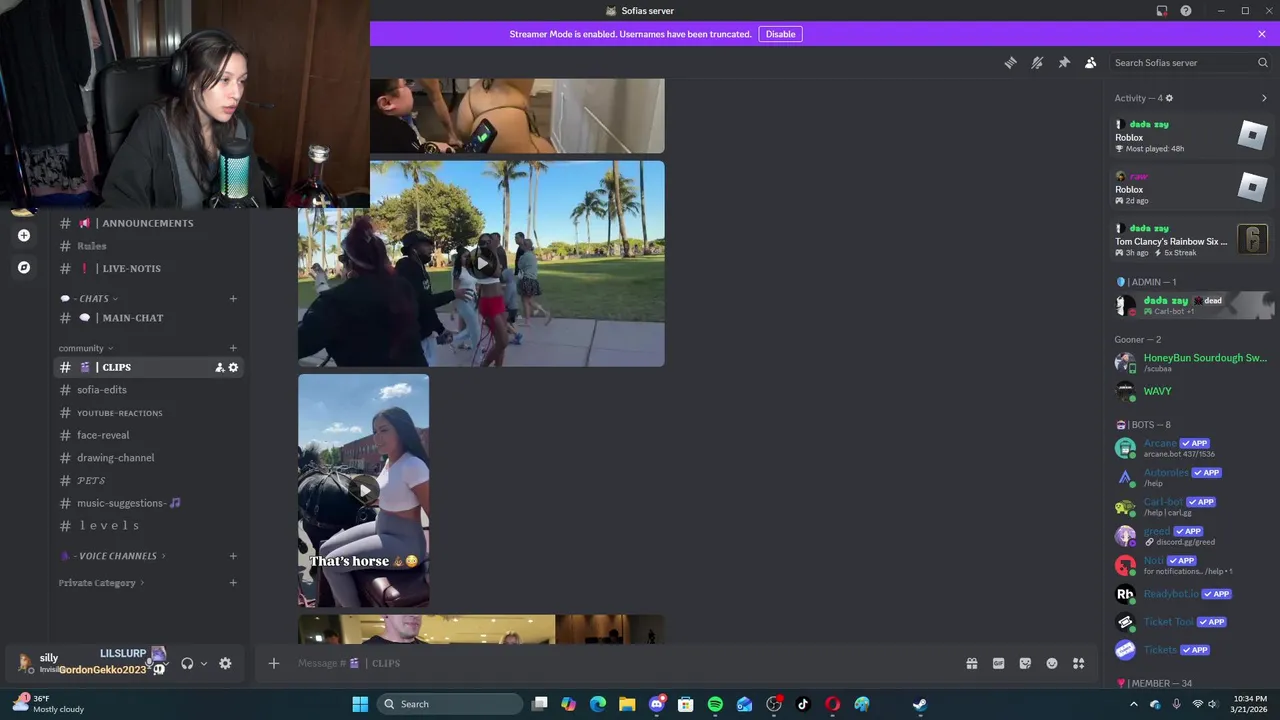Screen dimensions: 1280x720
Task: Open the PETS channel
Action: [148, 481]
